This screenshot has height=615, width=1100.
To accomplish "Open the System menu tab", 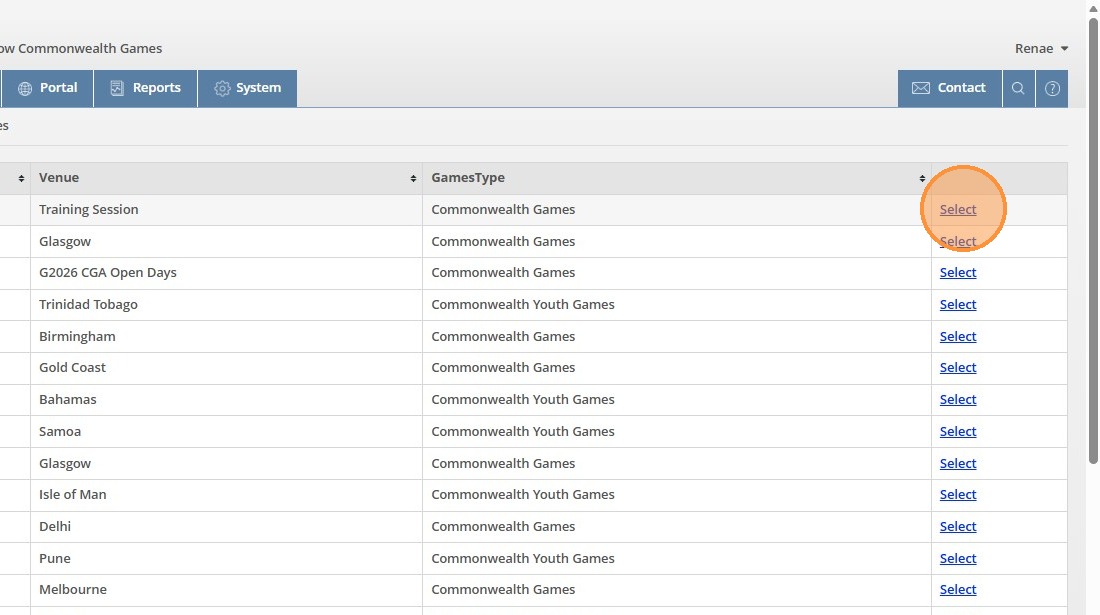I will coord(258,88).
